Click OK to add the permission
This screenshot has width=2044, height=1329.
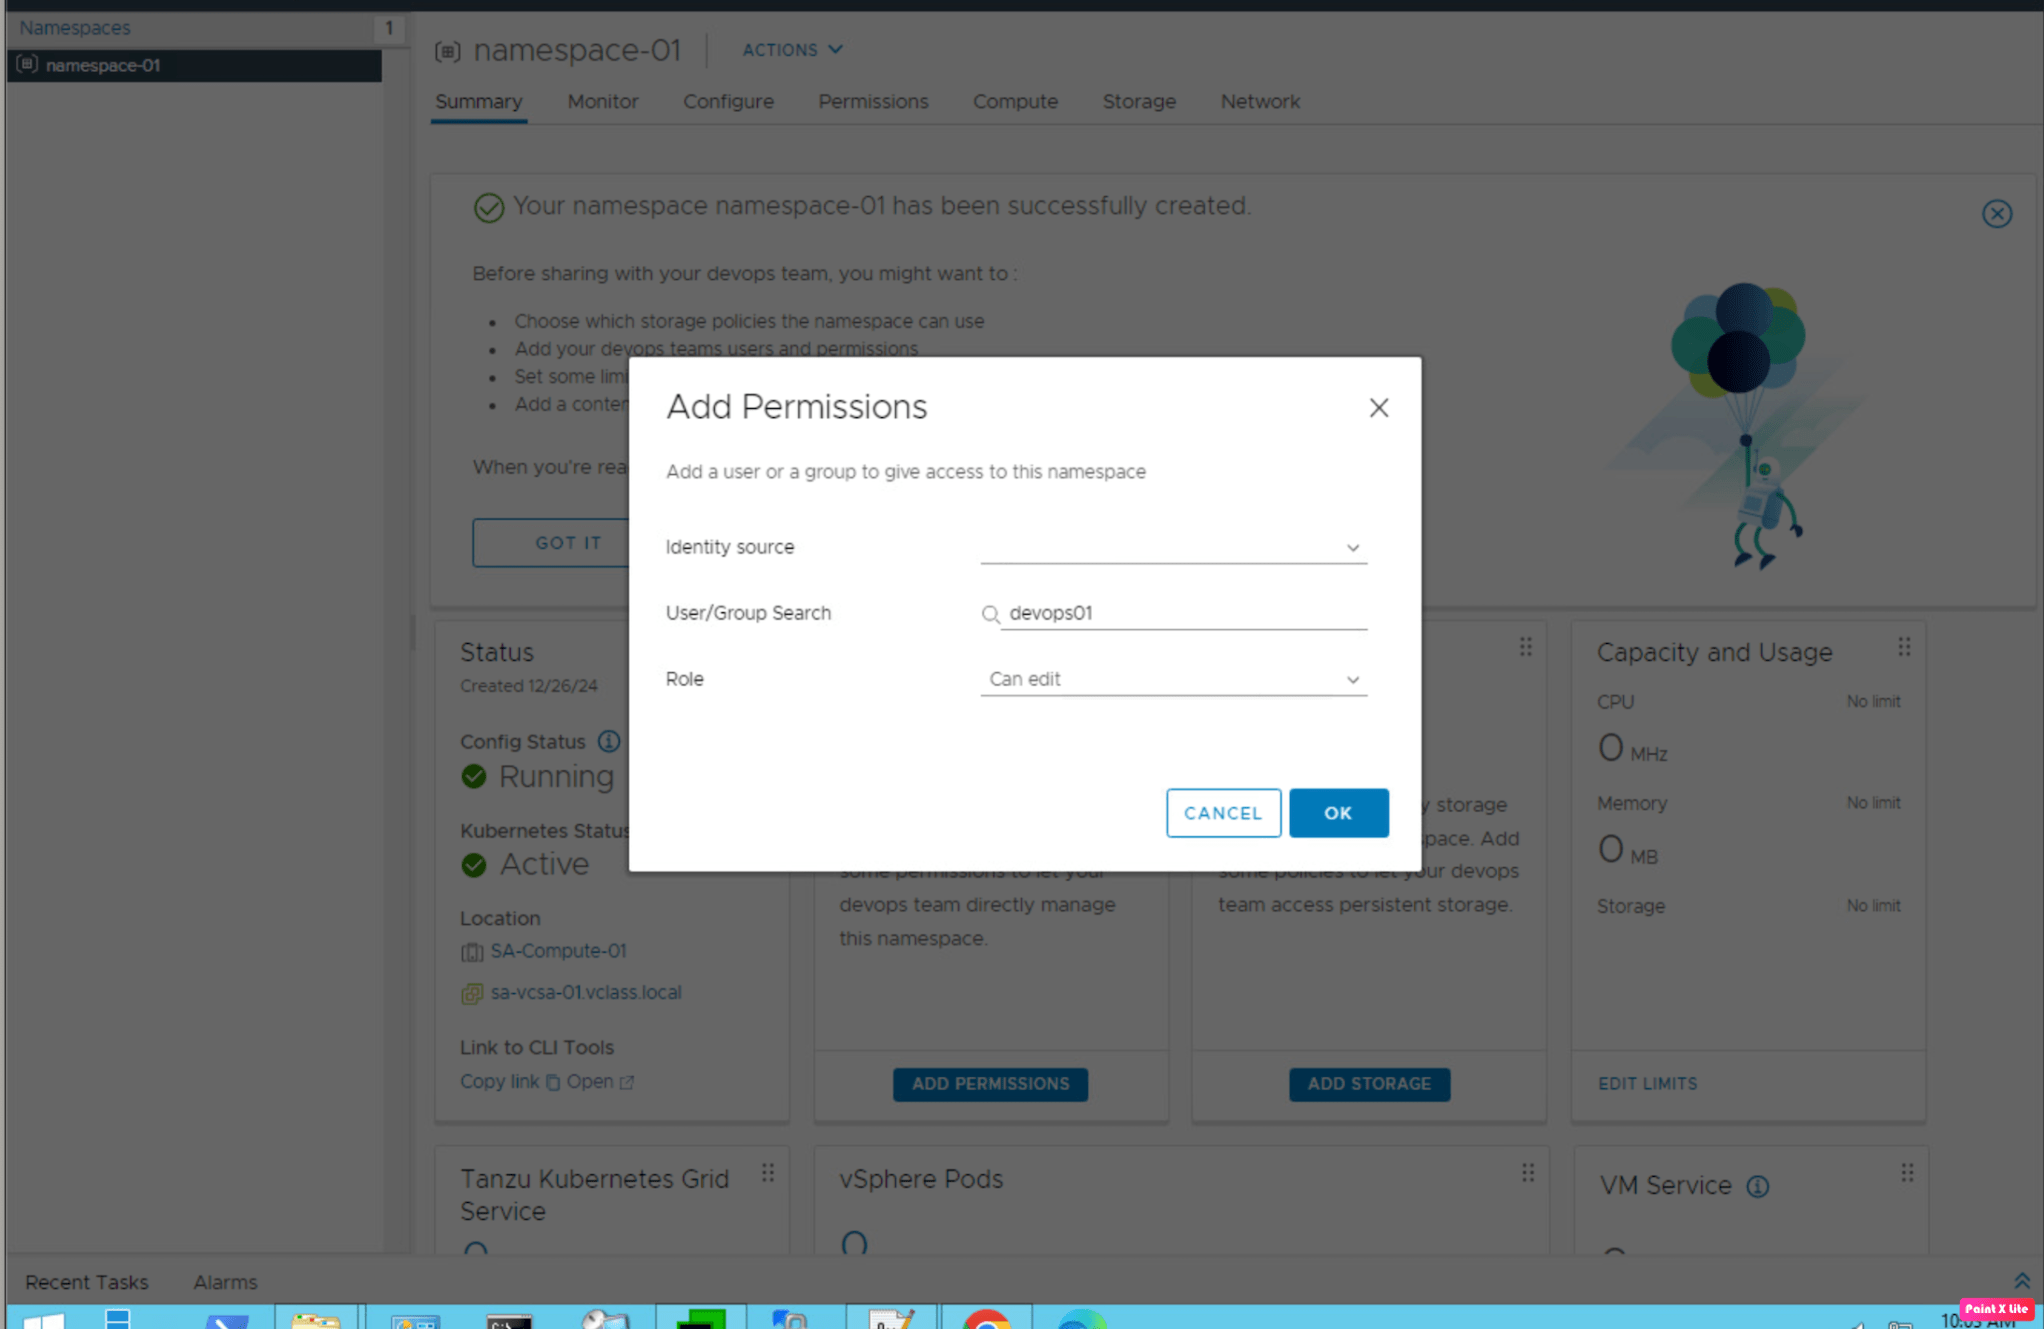[x=1338, y=813]
